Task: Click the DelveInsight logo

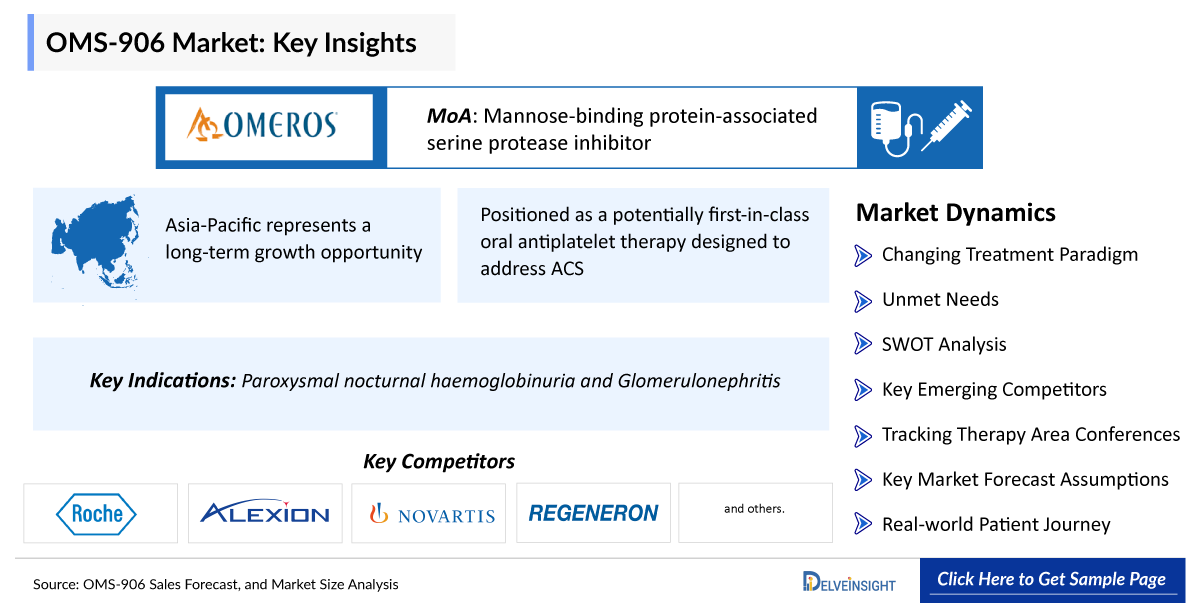Action: coord(849,582)
